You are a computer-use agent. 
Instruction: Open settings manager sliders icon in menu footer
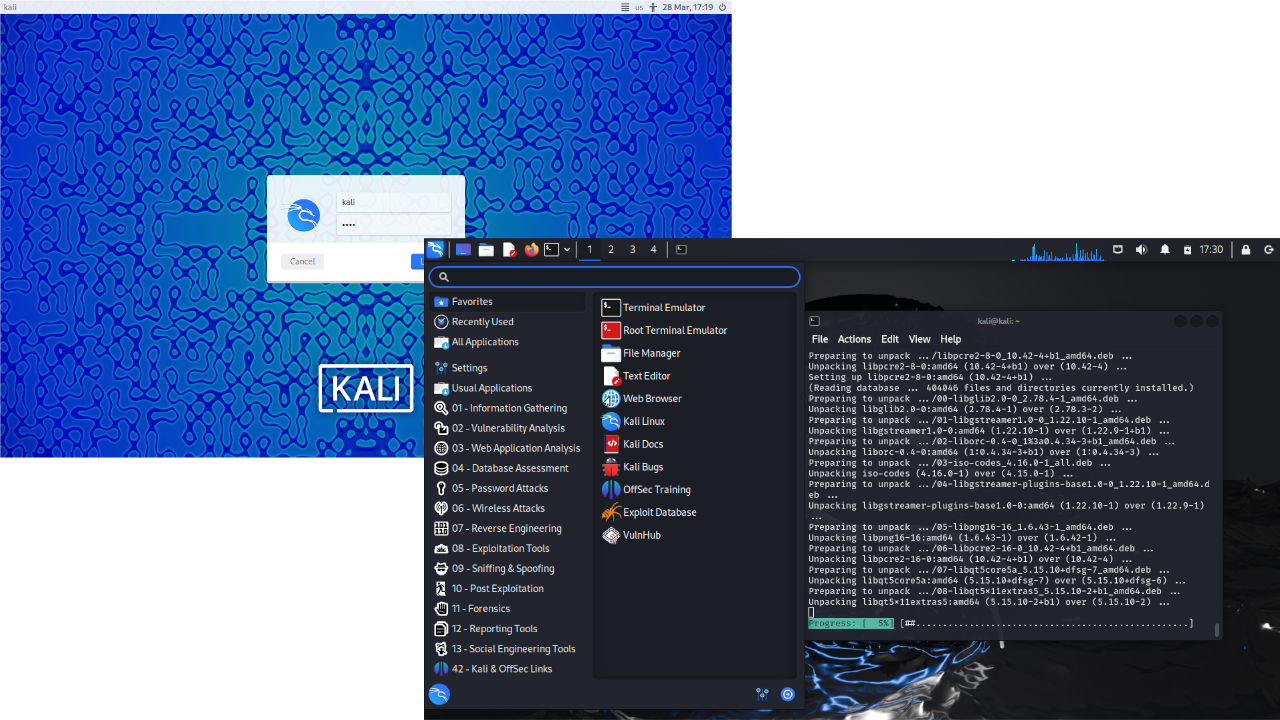[x=762, y=694]
